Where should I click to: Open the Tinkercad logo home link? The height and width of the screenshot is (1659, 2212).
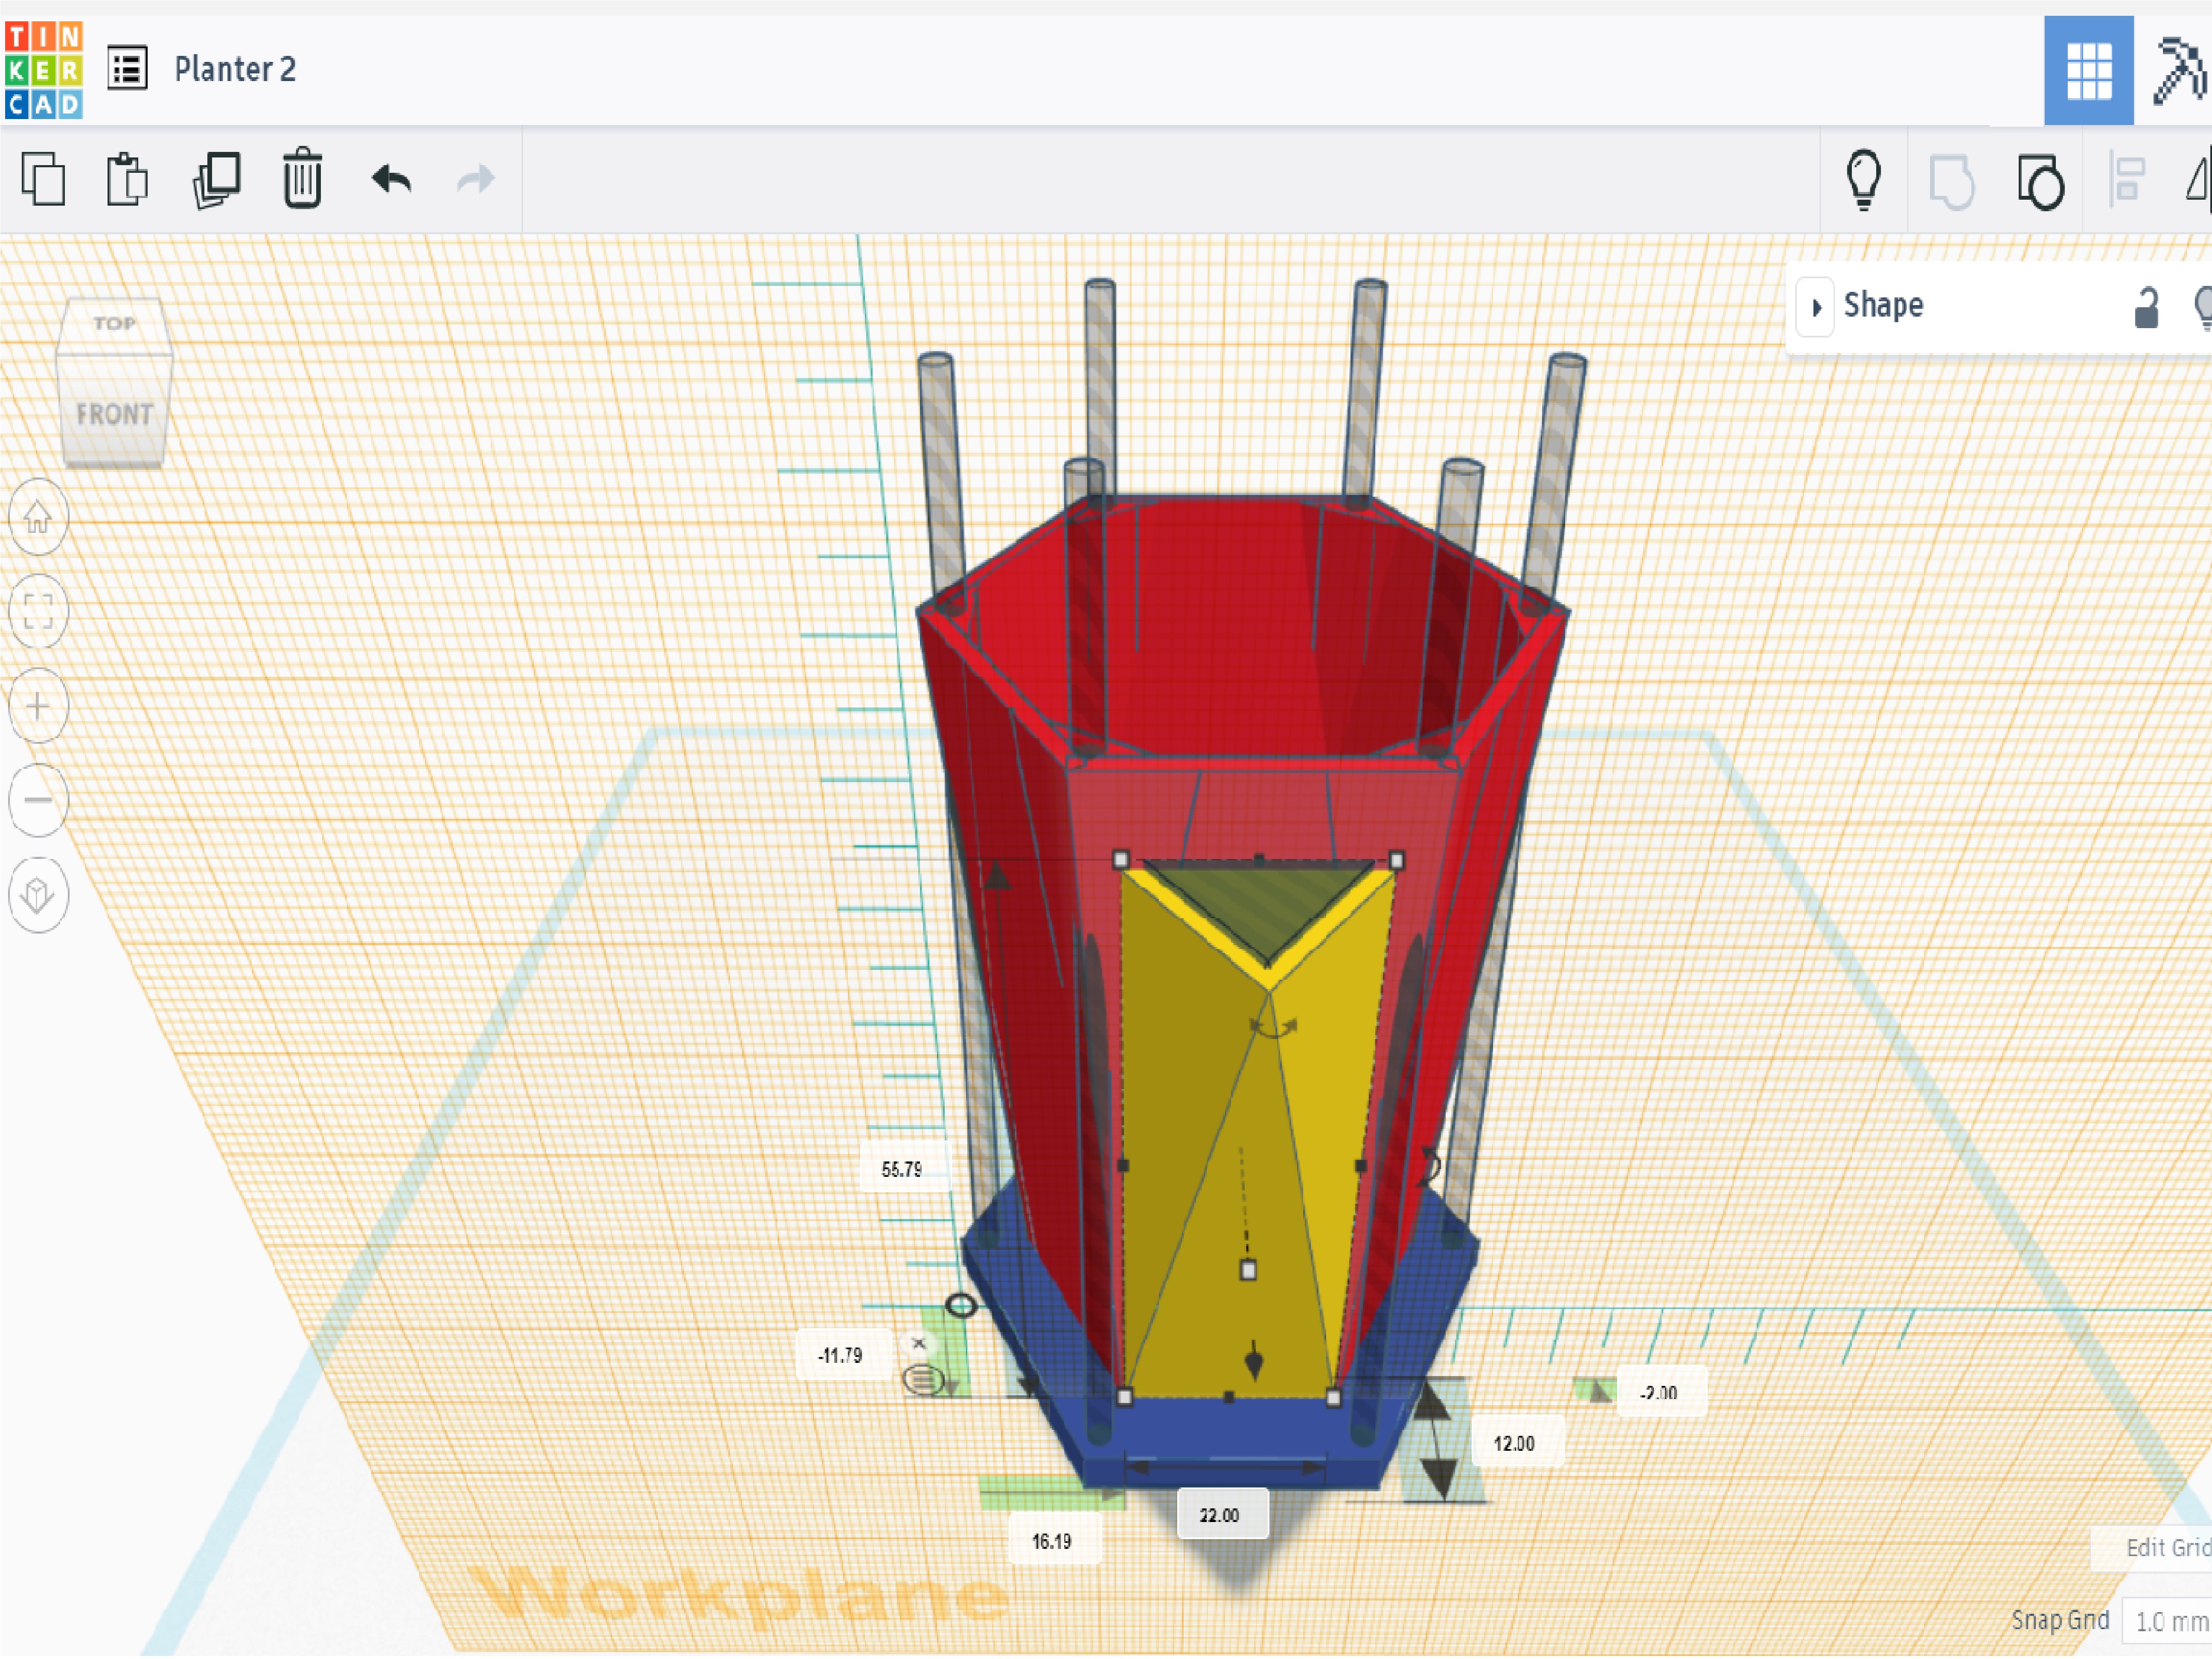[43, 70]
